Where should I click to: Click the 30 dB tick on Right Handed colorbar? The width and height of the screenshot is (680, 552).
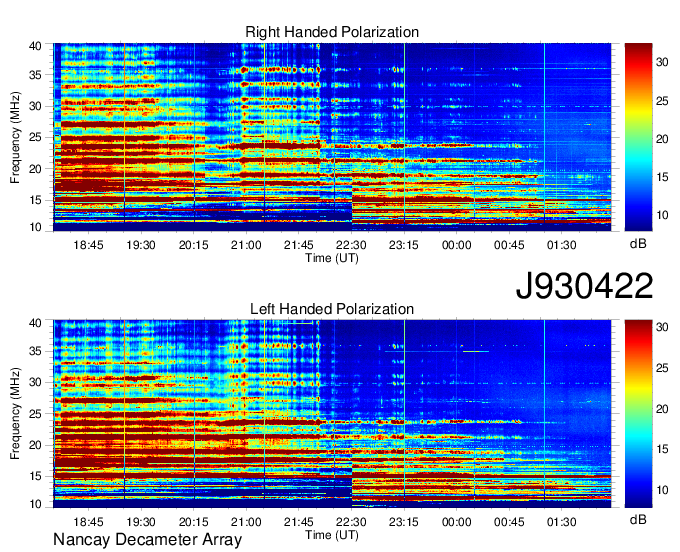(x=662, y=62)
